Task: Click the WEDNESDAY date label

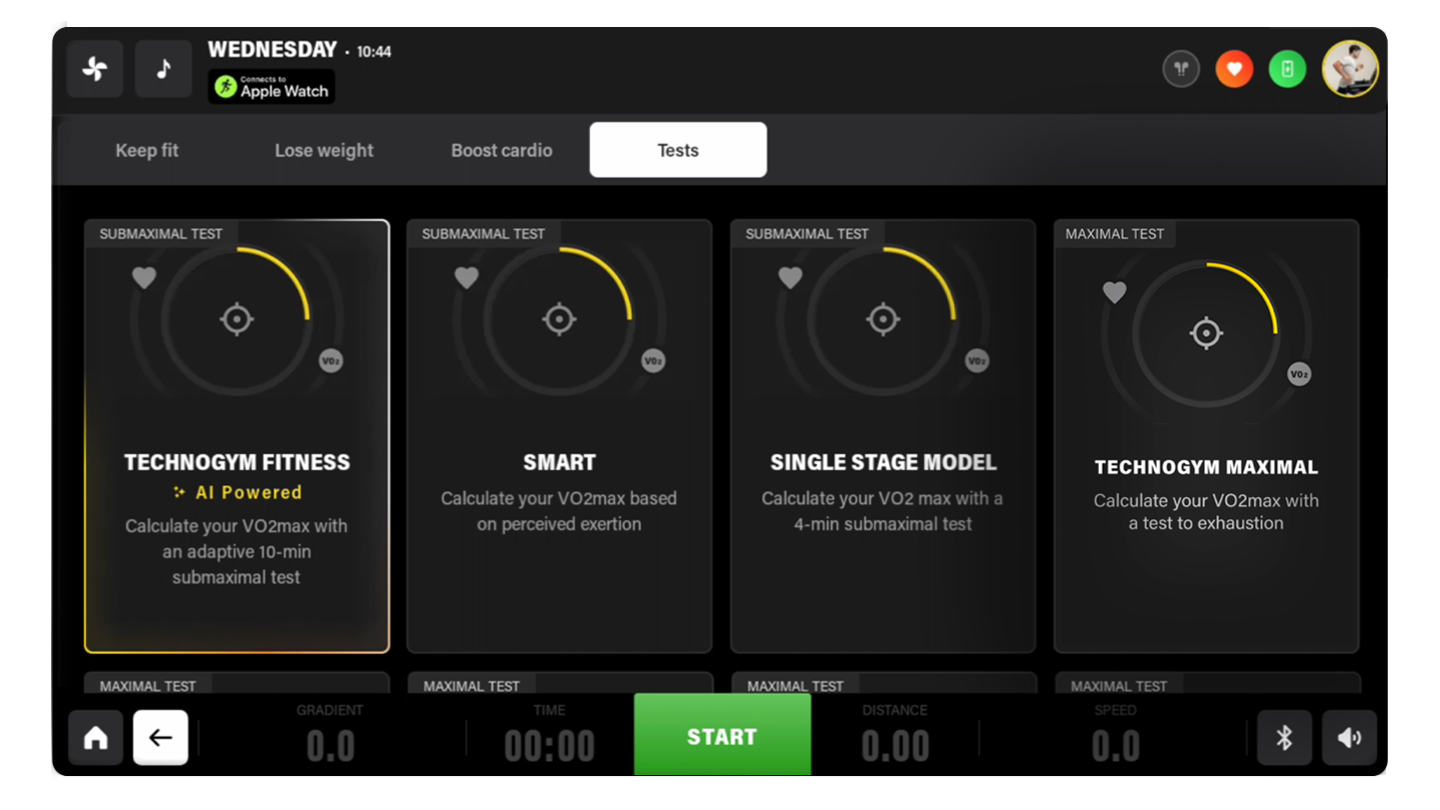Action: pyautogui.click(x=272, y=49)
